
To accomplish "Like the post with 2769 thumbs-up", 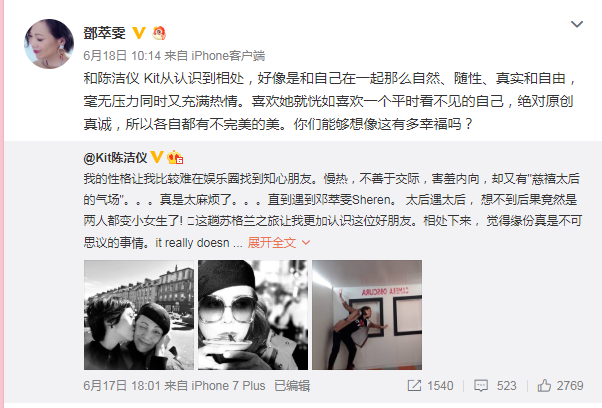I will pyautogui.click(x=561, y=386).
